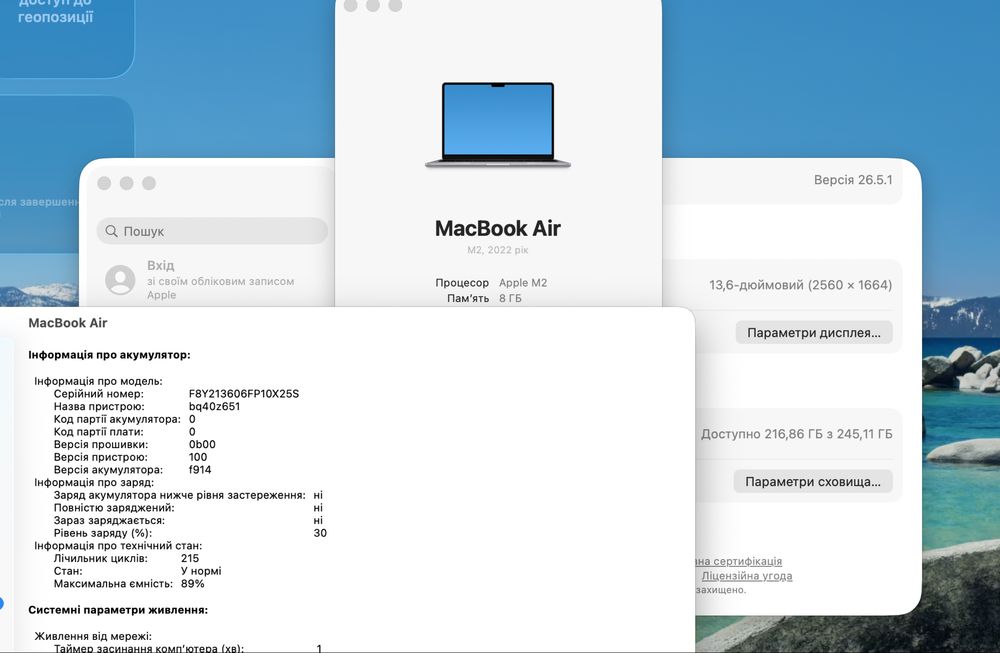
Task: Close the System Settings window
Action: (105, 183)
